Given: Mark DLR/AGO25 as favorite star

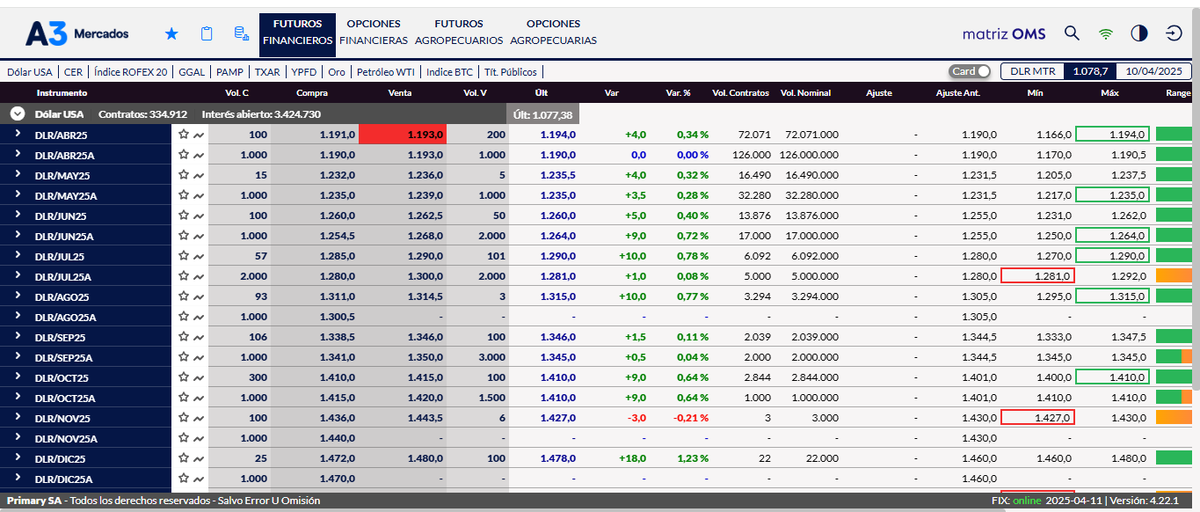Looking at the screenshot, I should [x=183, y=296].
